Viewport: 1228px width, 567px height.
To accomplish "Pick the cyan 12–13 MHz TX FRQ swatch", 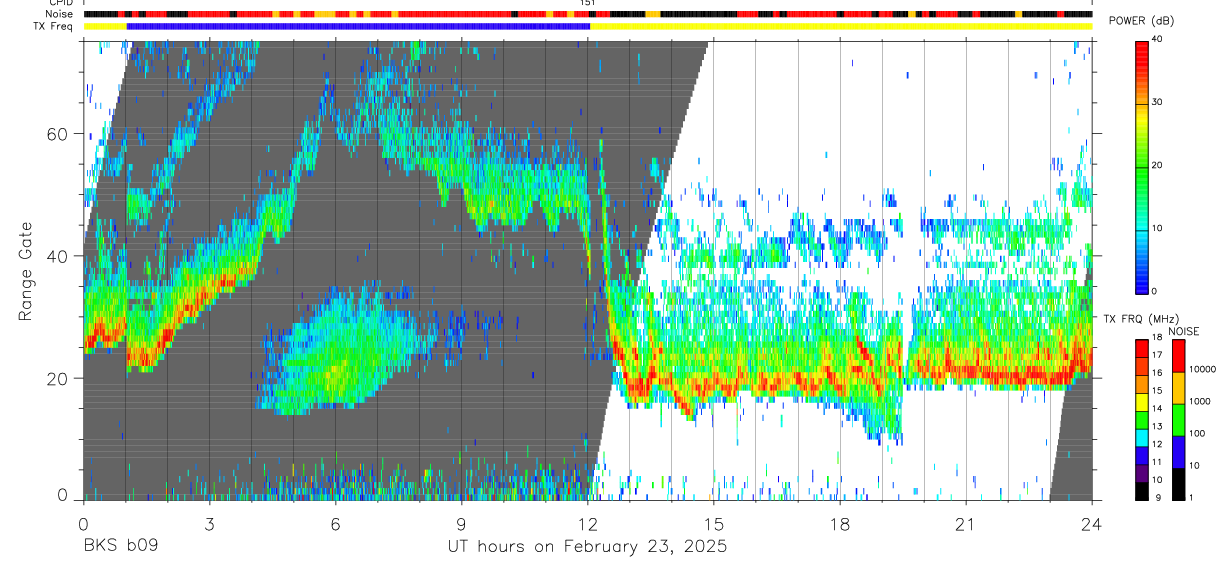I will point(1141,437).
